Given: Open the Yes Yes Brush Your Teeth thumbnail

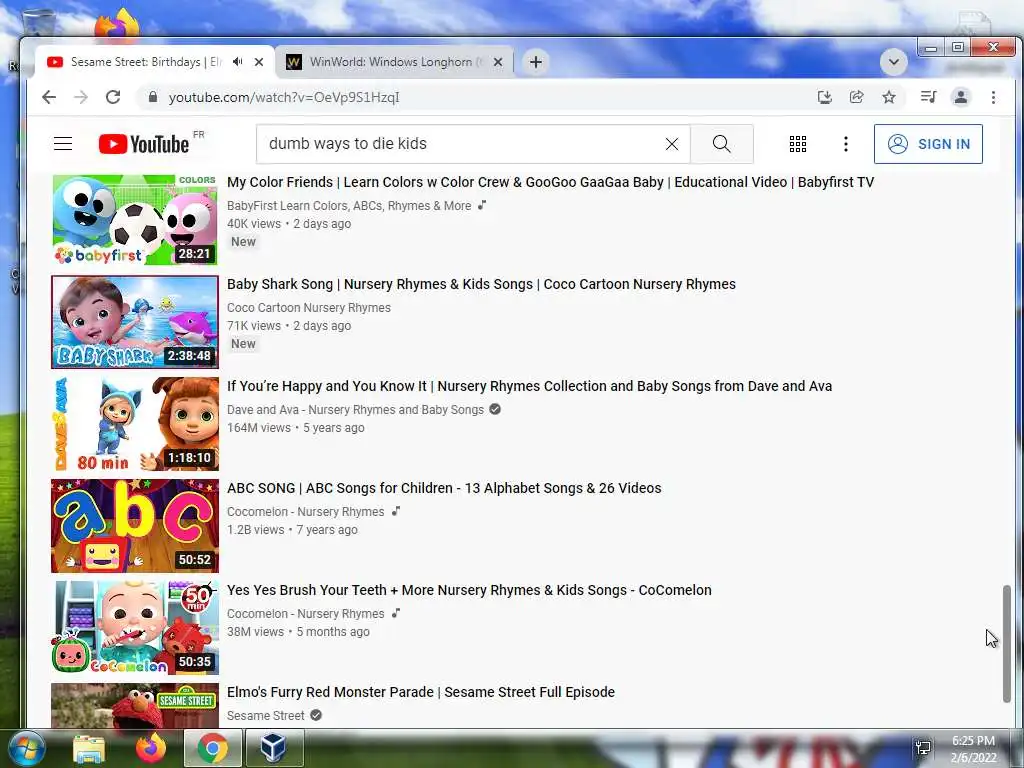Looking at the screenshot, I should click(135, 628).
